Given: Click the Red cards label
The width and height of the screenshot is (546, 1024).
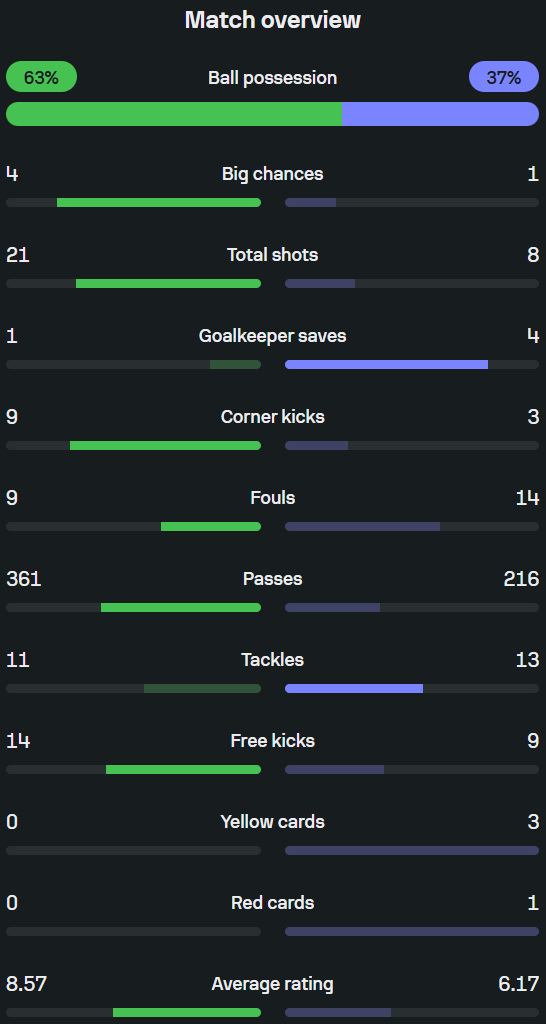Looking at the screenshot, I should click(x=272, y=903).
